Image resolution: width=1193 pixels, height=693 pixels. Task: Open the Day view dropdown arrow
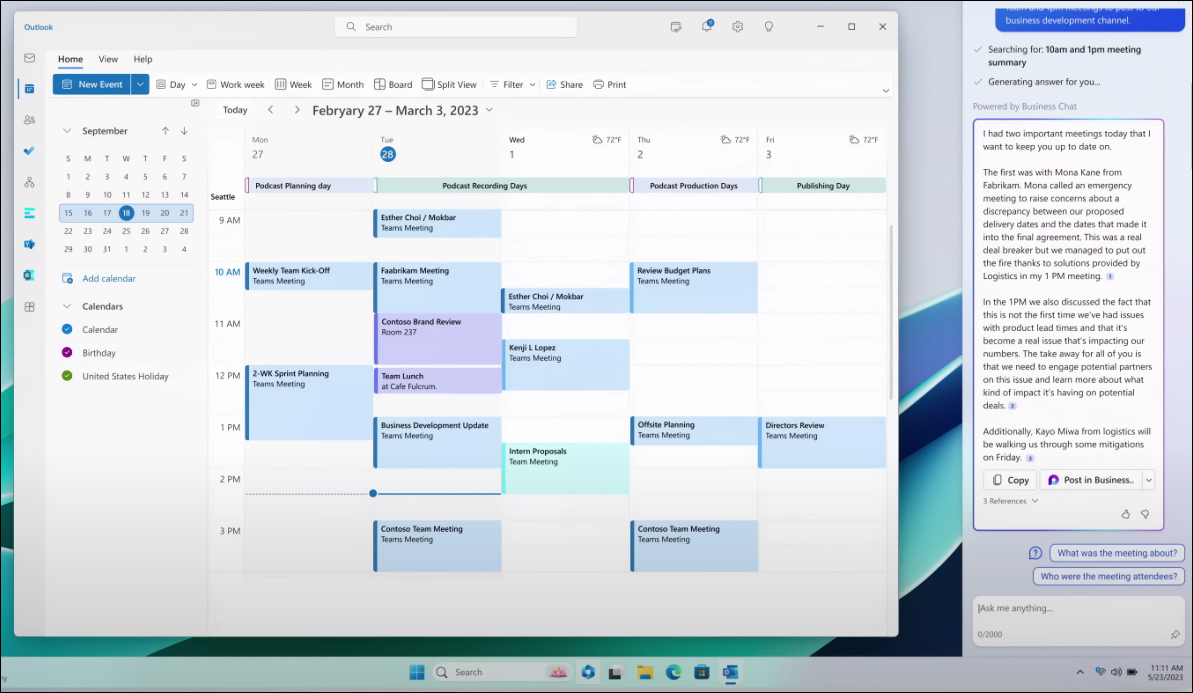194,84
